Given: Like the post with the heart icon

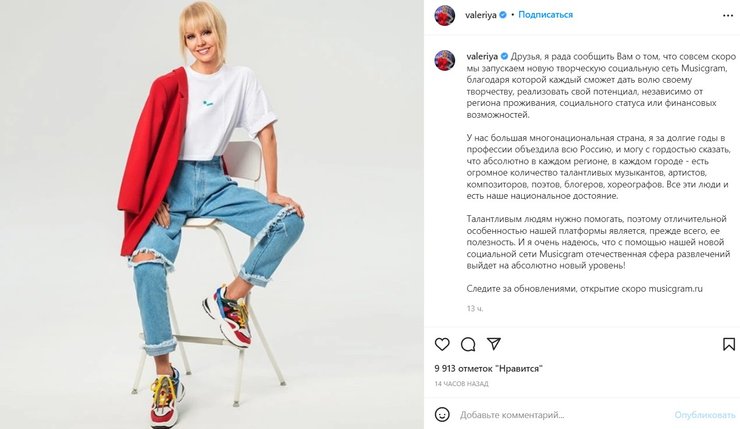Looking at the screenshot, I should (x=442, y=344).
